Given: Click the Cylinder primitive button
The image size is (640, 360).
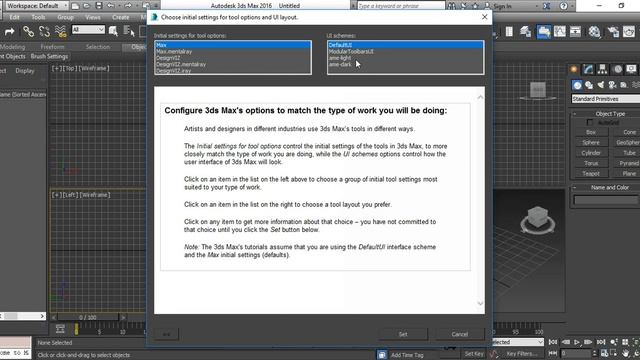Looking at the screenshot, I should pos(591,153).
